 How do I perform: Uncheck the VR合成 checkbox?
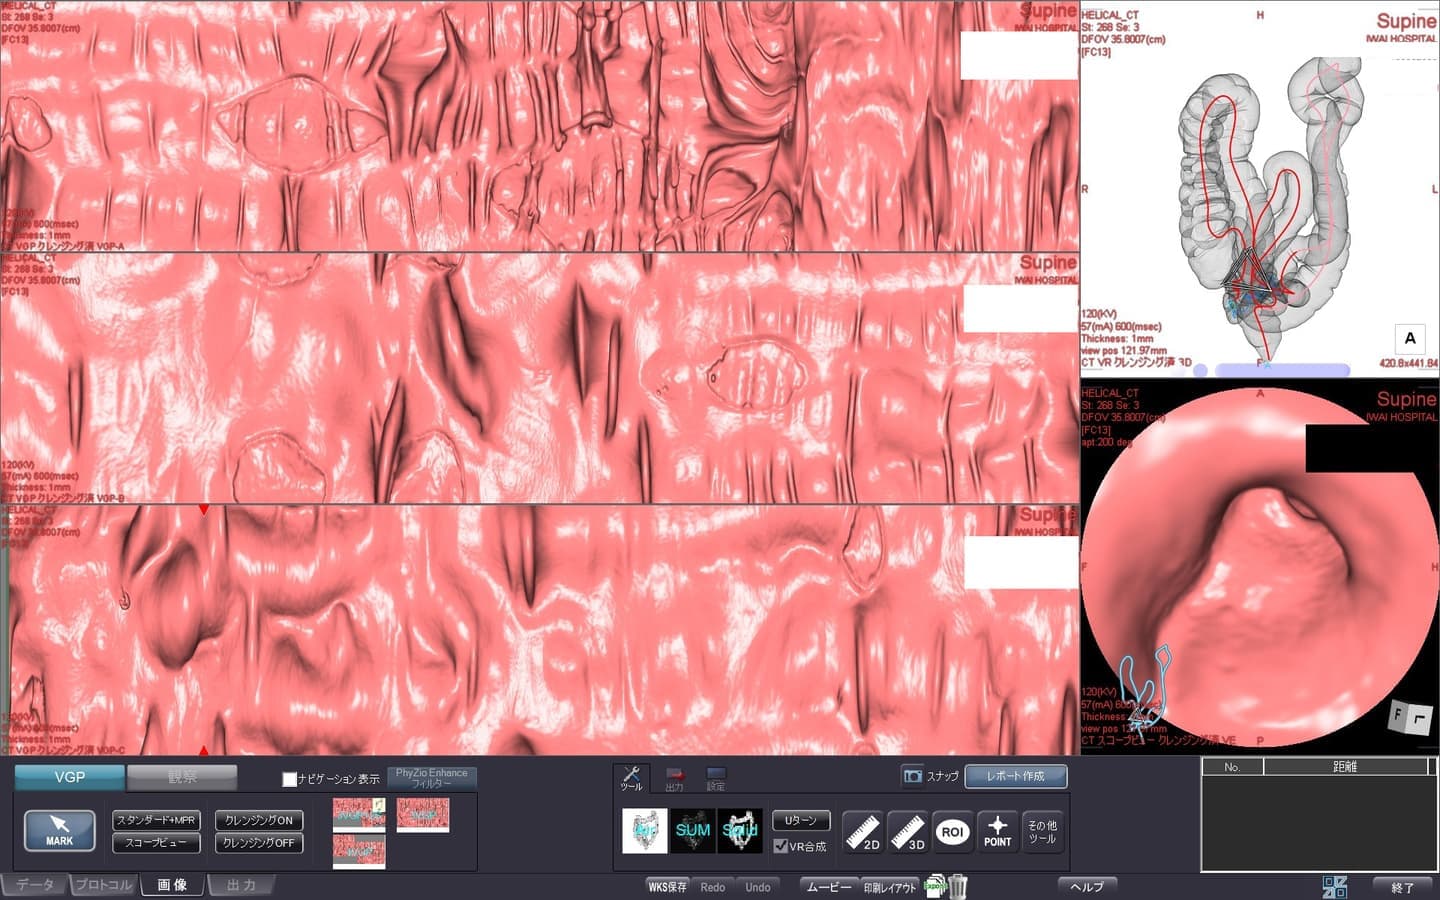tap(781, 846)
